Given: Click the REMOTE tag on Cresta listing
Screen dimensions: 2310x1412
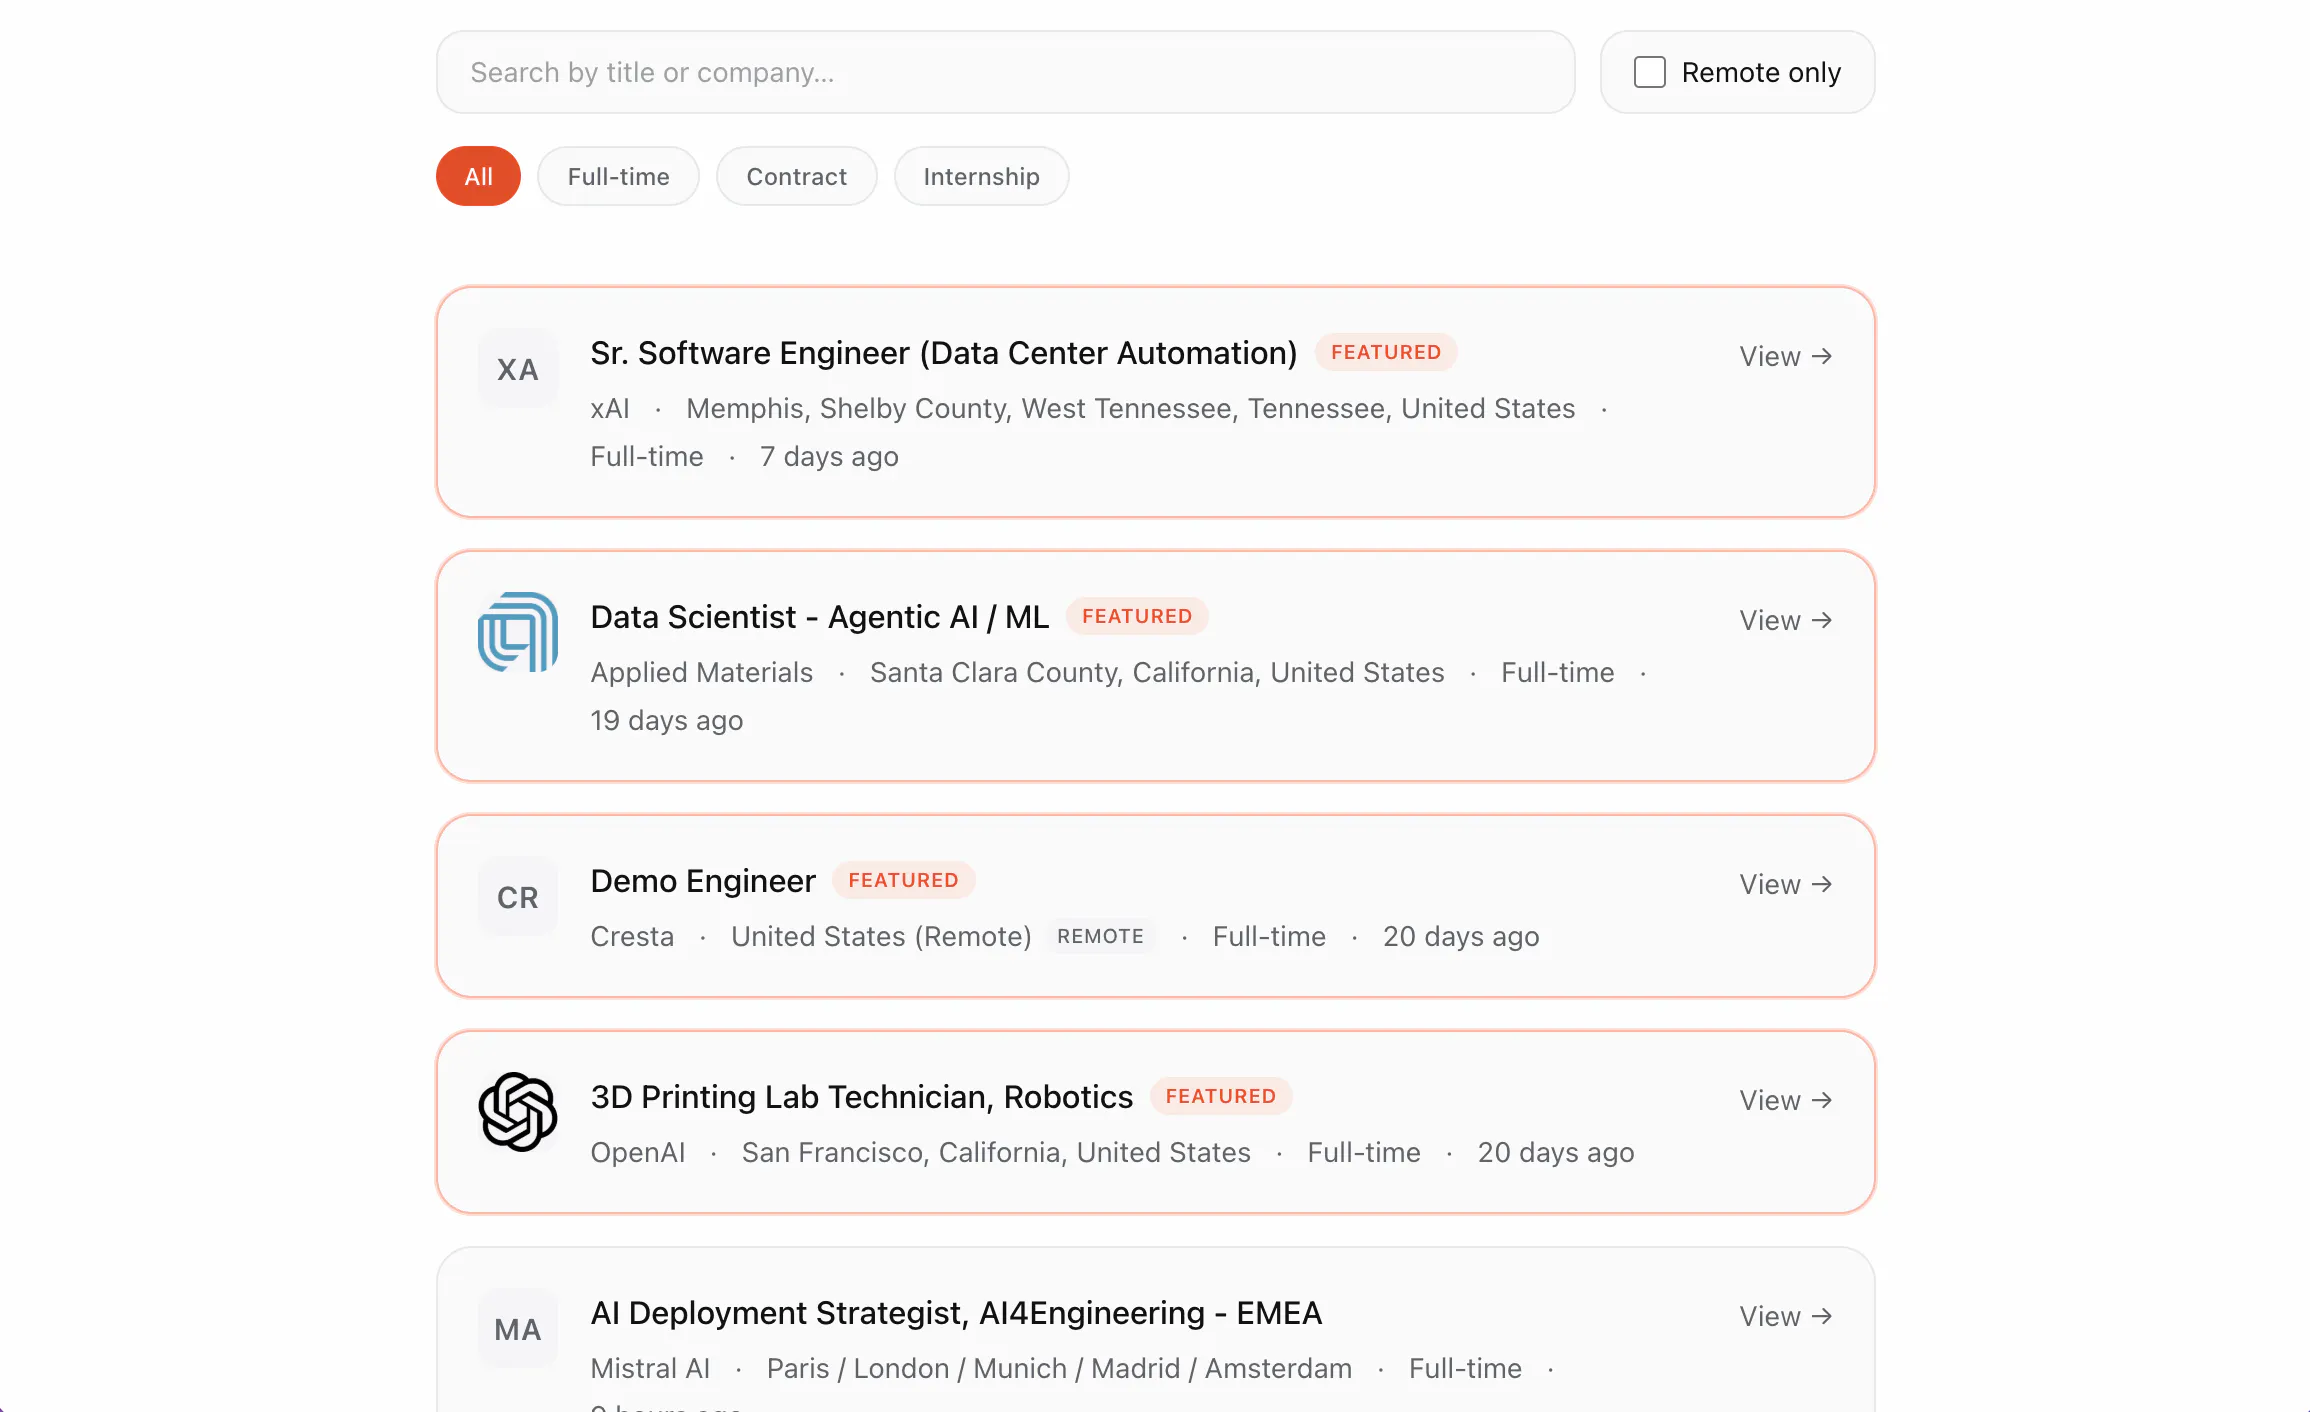Looking at the screenshot, I should pyautogui.click(x=1100, y=936).
